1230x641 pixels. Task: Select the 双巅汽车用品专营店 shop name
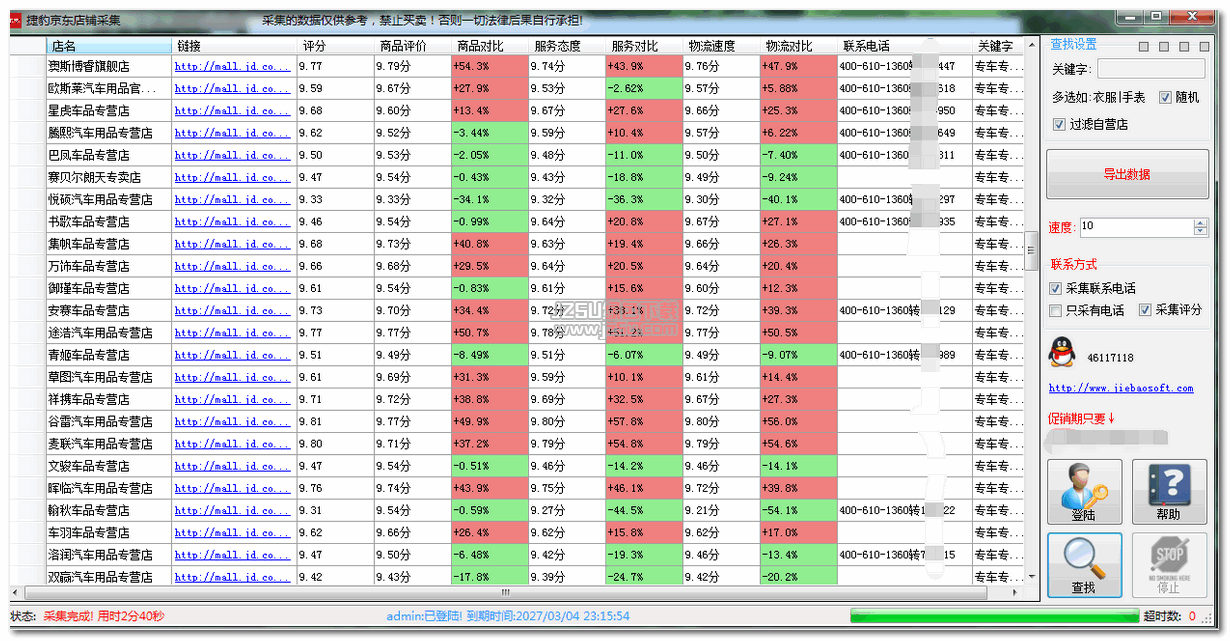[x=100, y=576]
